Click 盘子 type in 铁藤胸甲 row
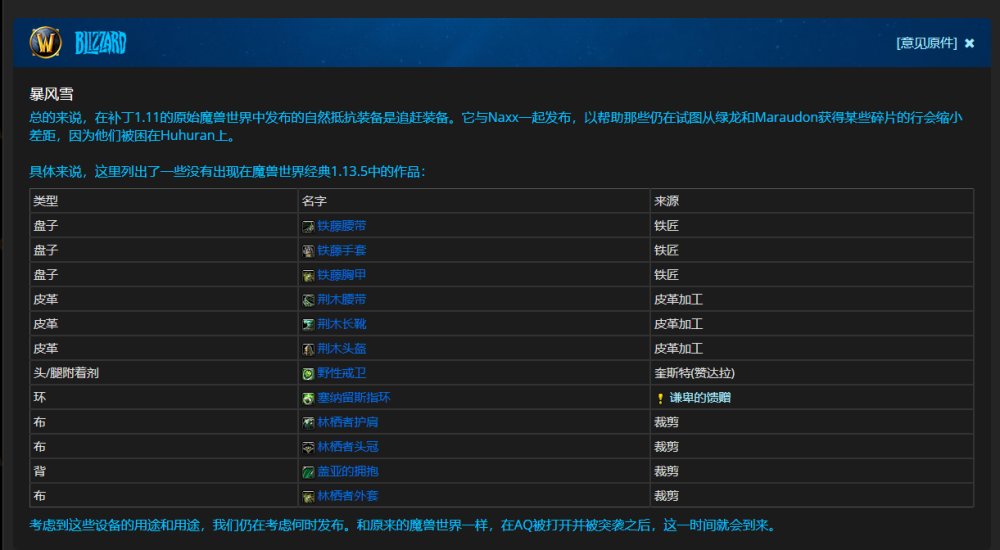This screenshot has height=550, width=1000. pyautogui.click(x=46, y=275)
